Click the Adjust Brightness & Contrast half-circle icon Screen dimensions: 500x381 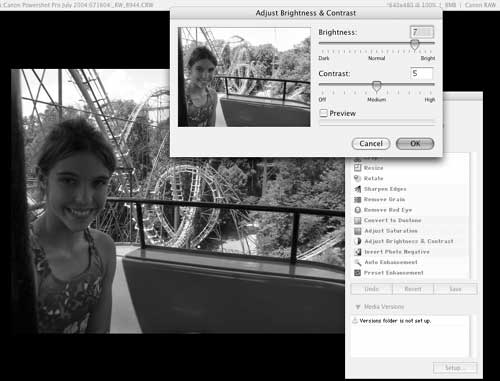pos(357,241)
